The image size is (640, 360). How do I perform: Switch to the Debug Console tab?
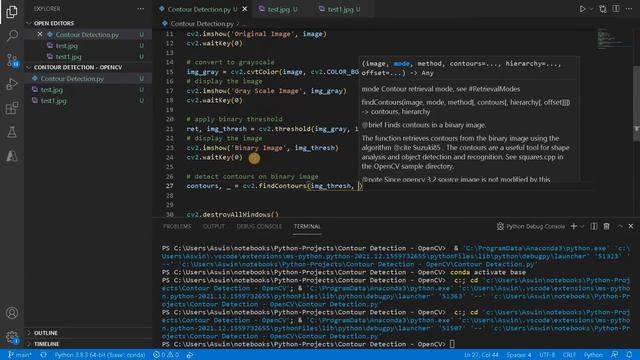259,227
